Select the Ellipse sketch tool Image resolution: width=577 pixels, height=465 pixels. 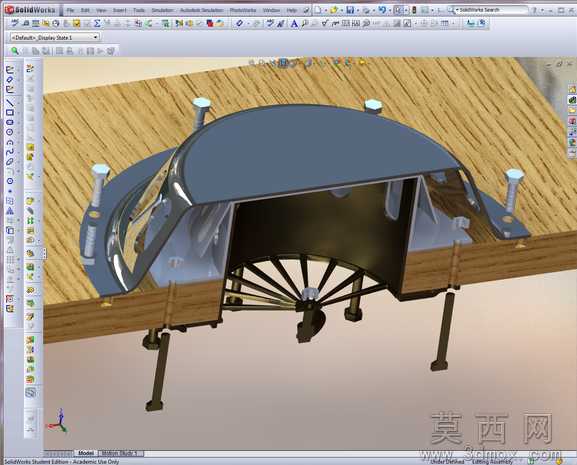[x=10, y=161]
